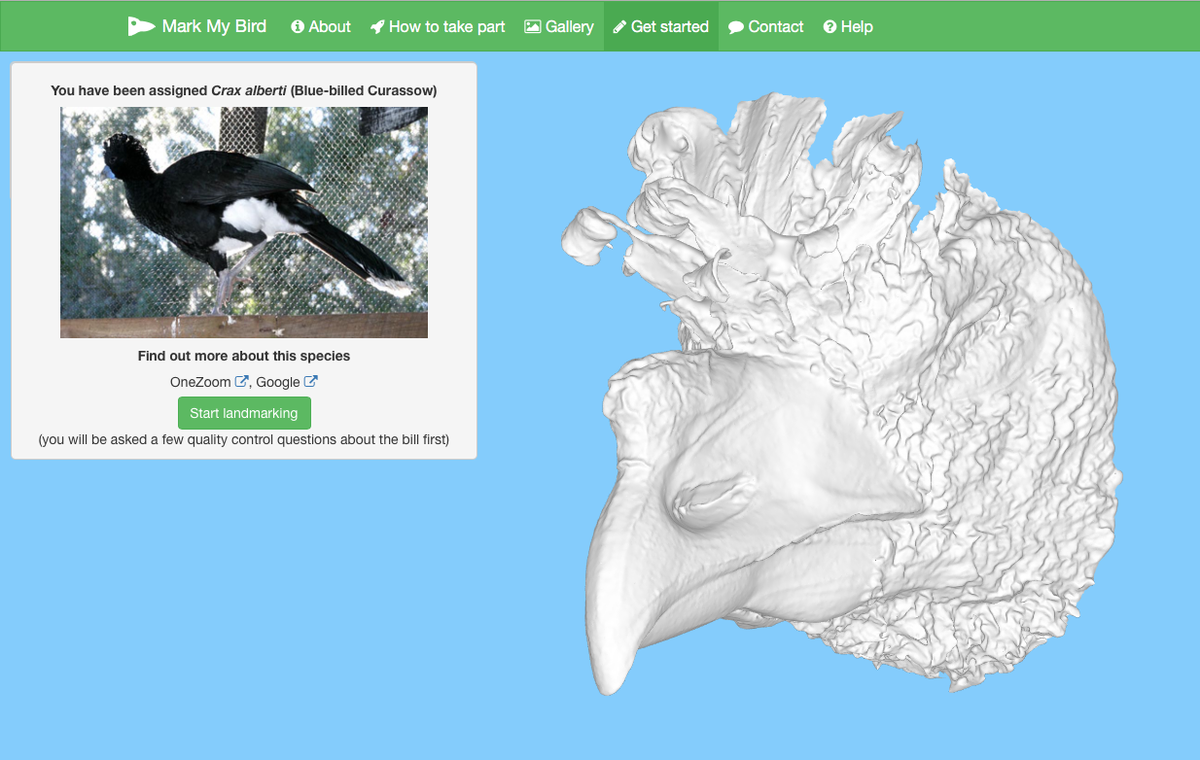Click the Mark My Bird logo icon
Screen dimensions: 1200x760
(141, 26)
